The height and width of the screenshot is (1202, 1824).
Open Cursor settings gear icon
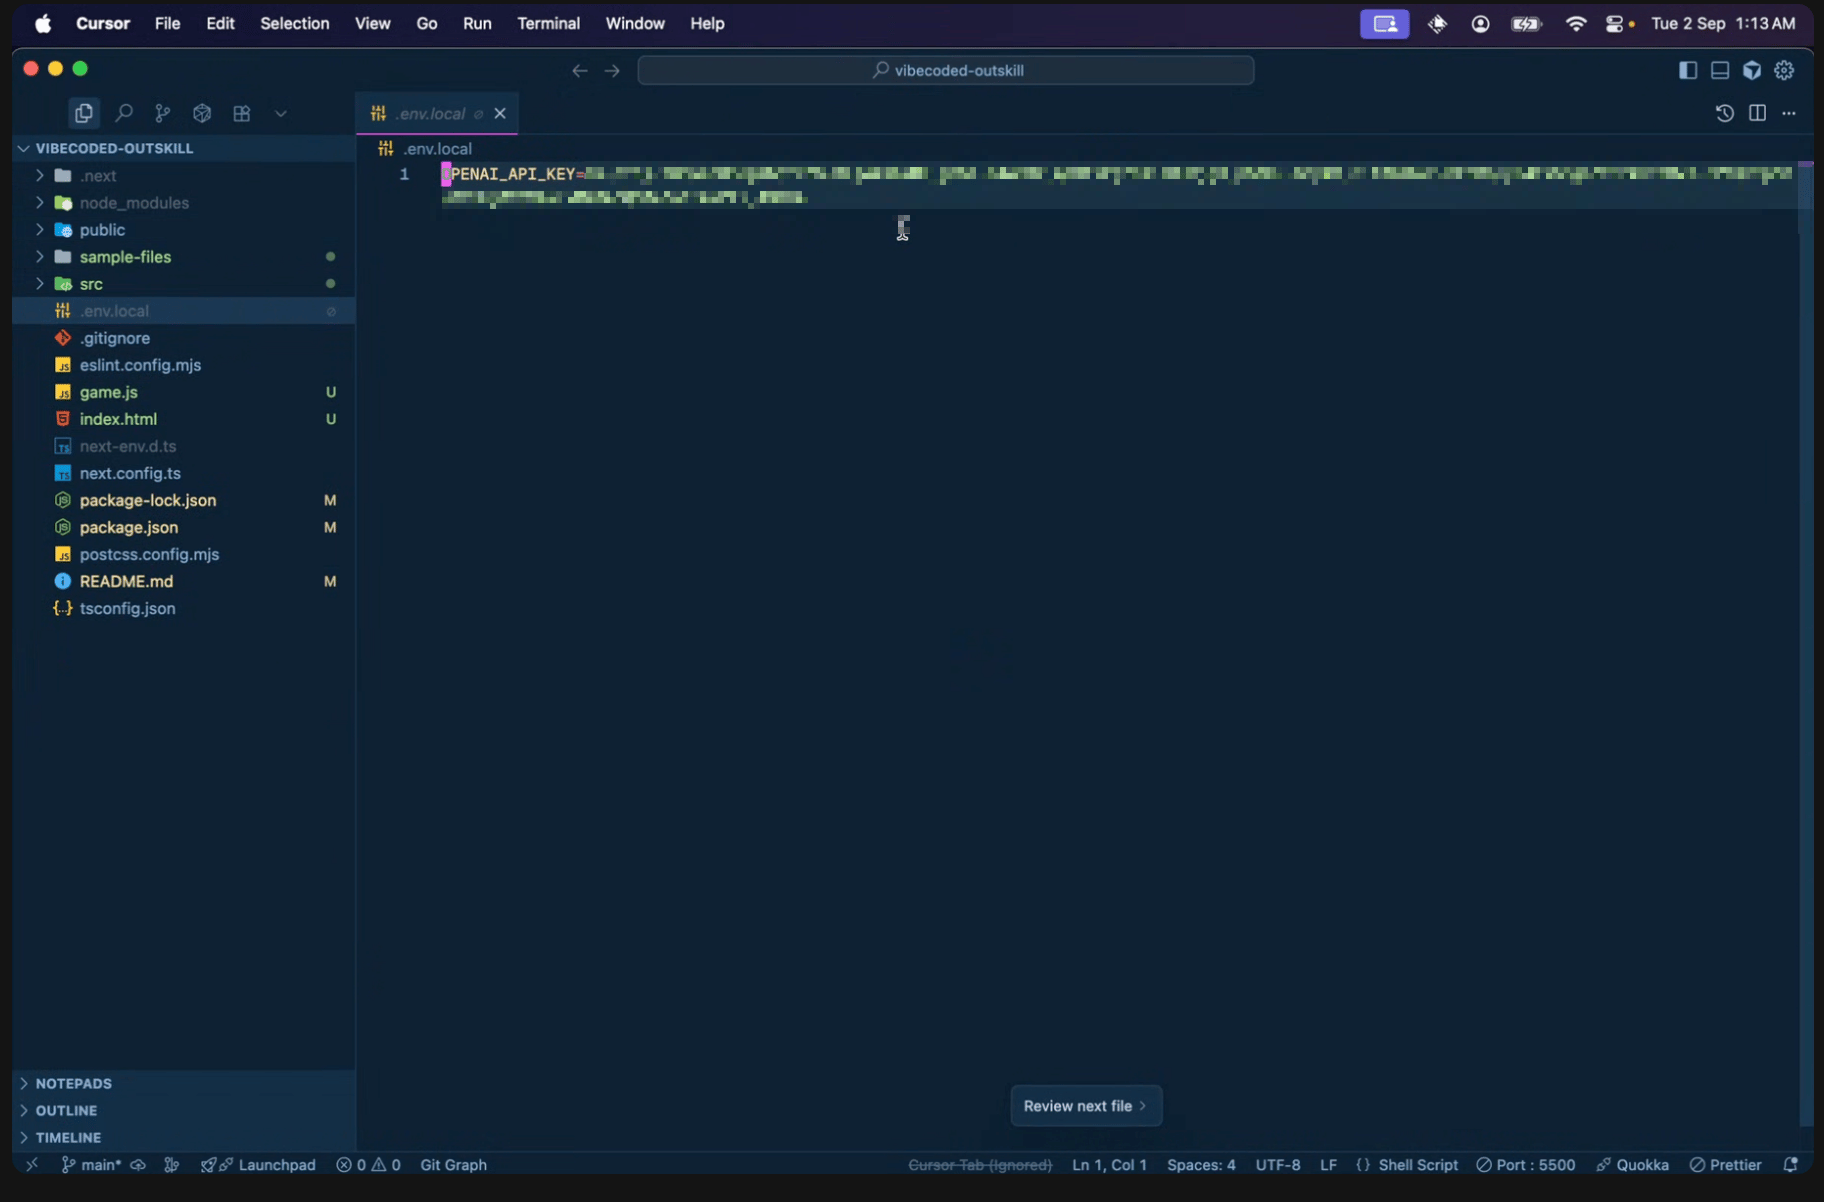point(1784,70)
